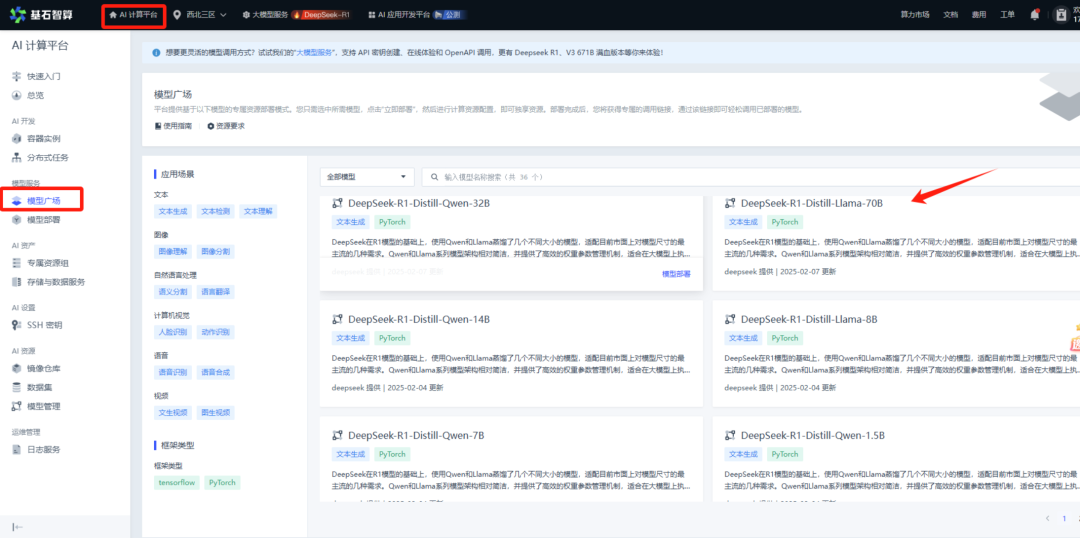1080x538 pixels.
Task: Filter by 人脸识别 scenario tag
Action: 173,332
